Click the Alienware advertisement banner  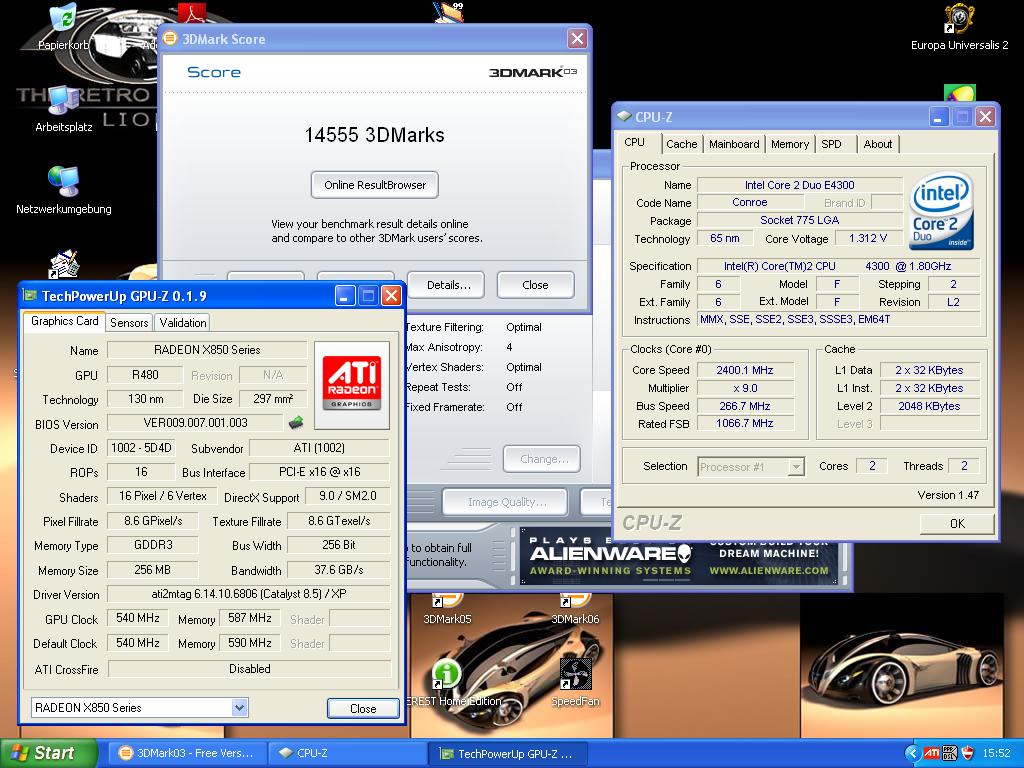pos(679,556)
